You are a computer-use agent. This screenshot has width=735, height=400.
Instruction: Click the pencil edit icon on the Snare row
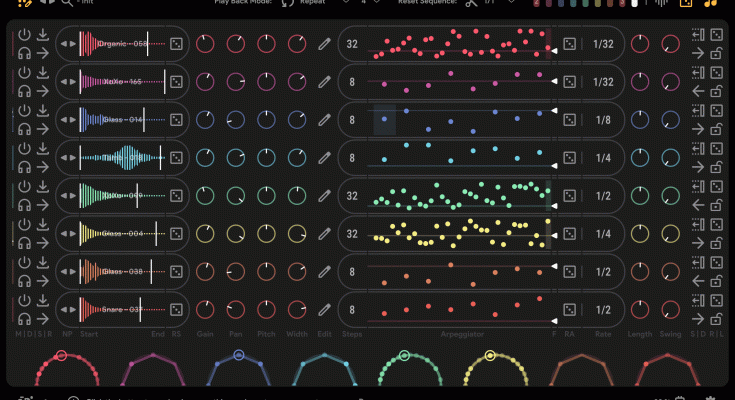point(324,309)
